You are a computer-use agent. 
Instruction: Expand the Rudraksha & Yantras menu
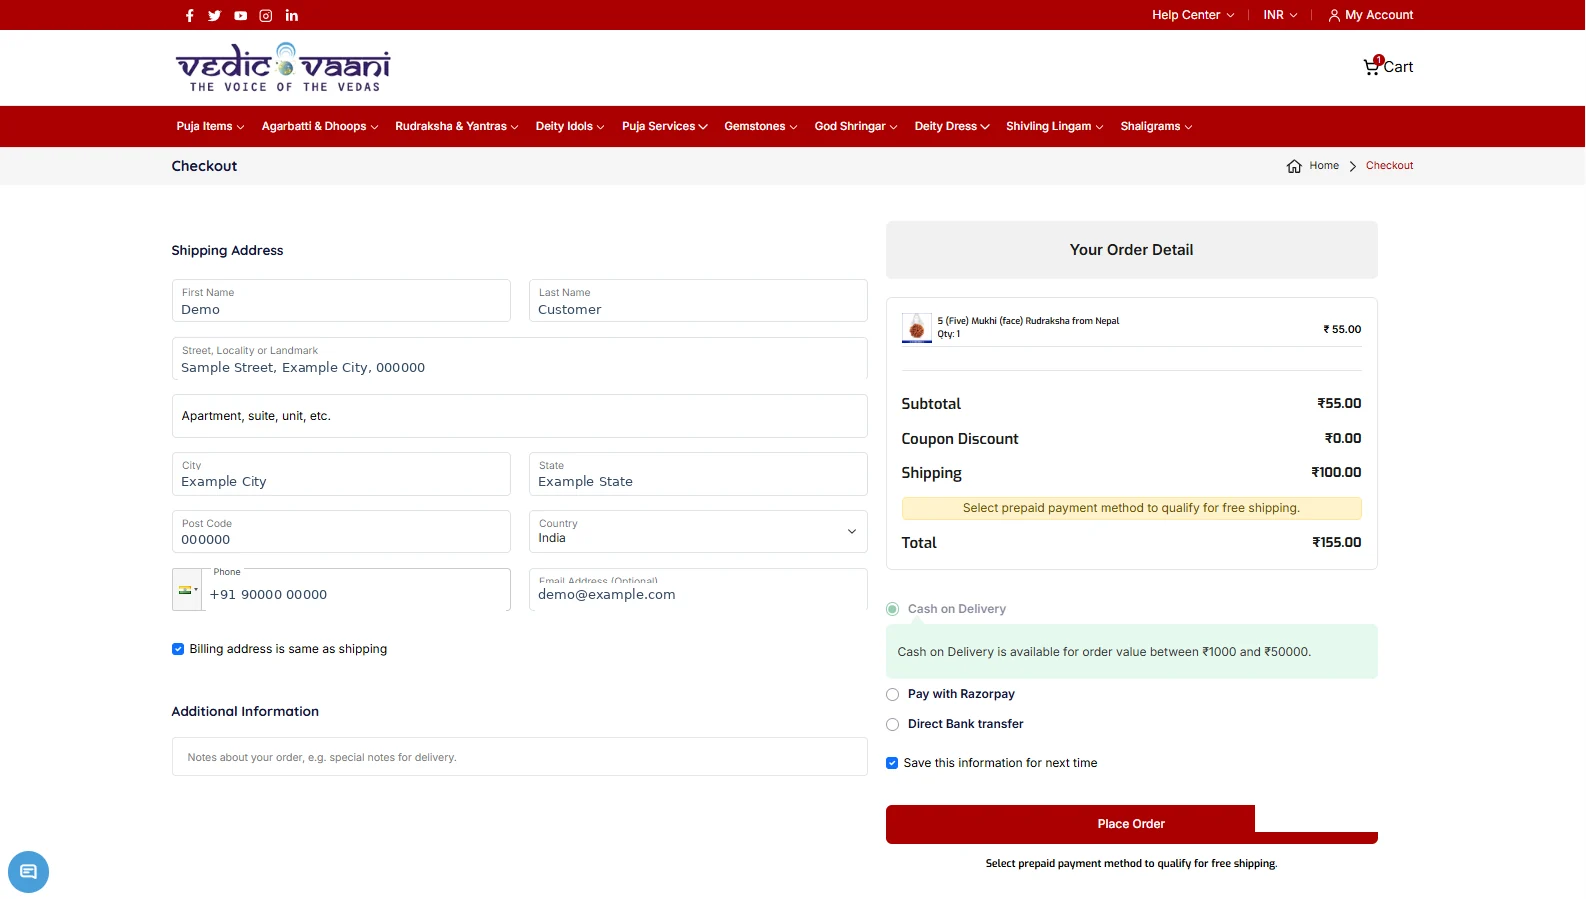coord(457,126)
